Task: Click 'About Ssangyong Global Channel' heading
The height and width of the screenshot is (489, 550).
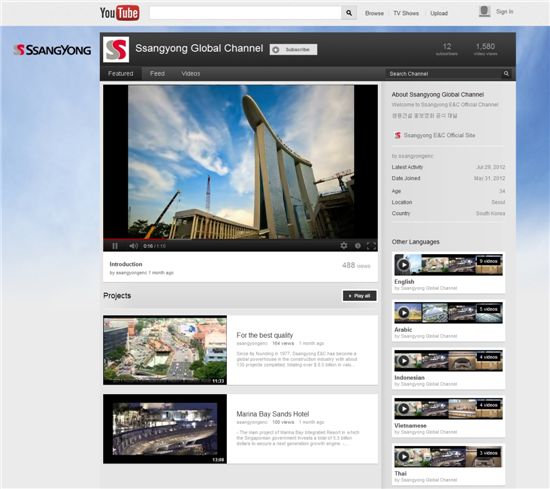Action: click(437, 94)
